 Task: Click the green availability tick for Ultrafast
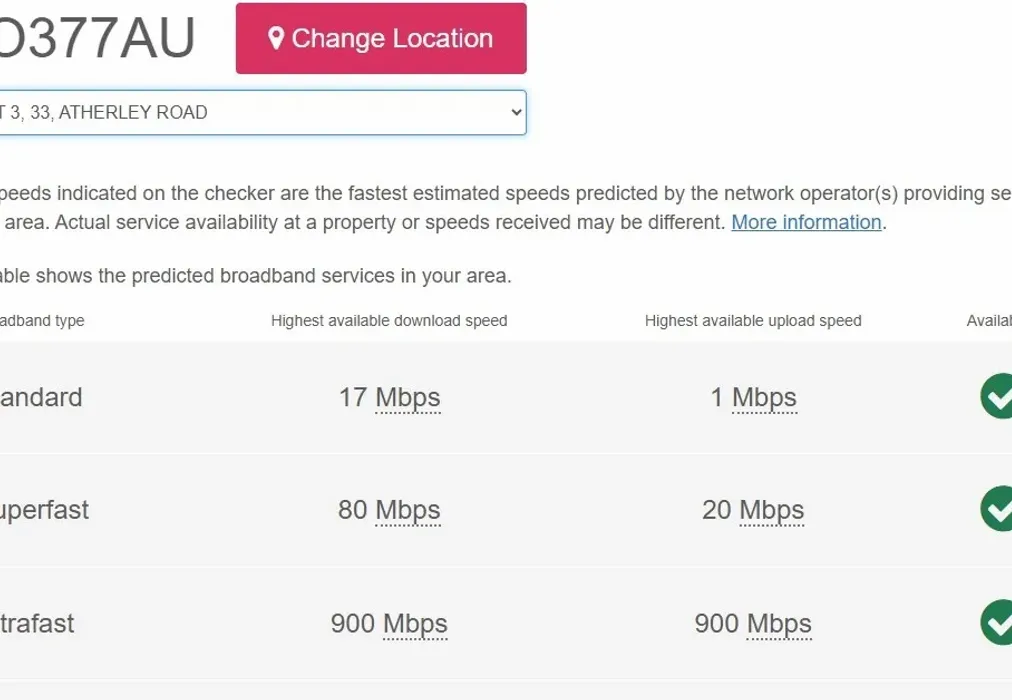point(998,622)
